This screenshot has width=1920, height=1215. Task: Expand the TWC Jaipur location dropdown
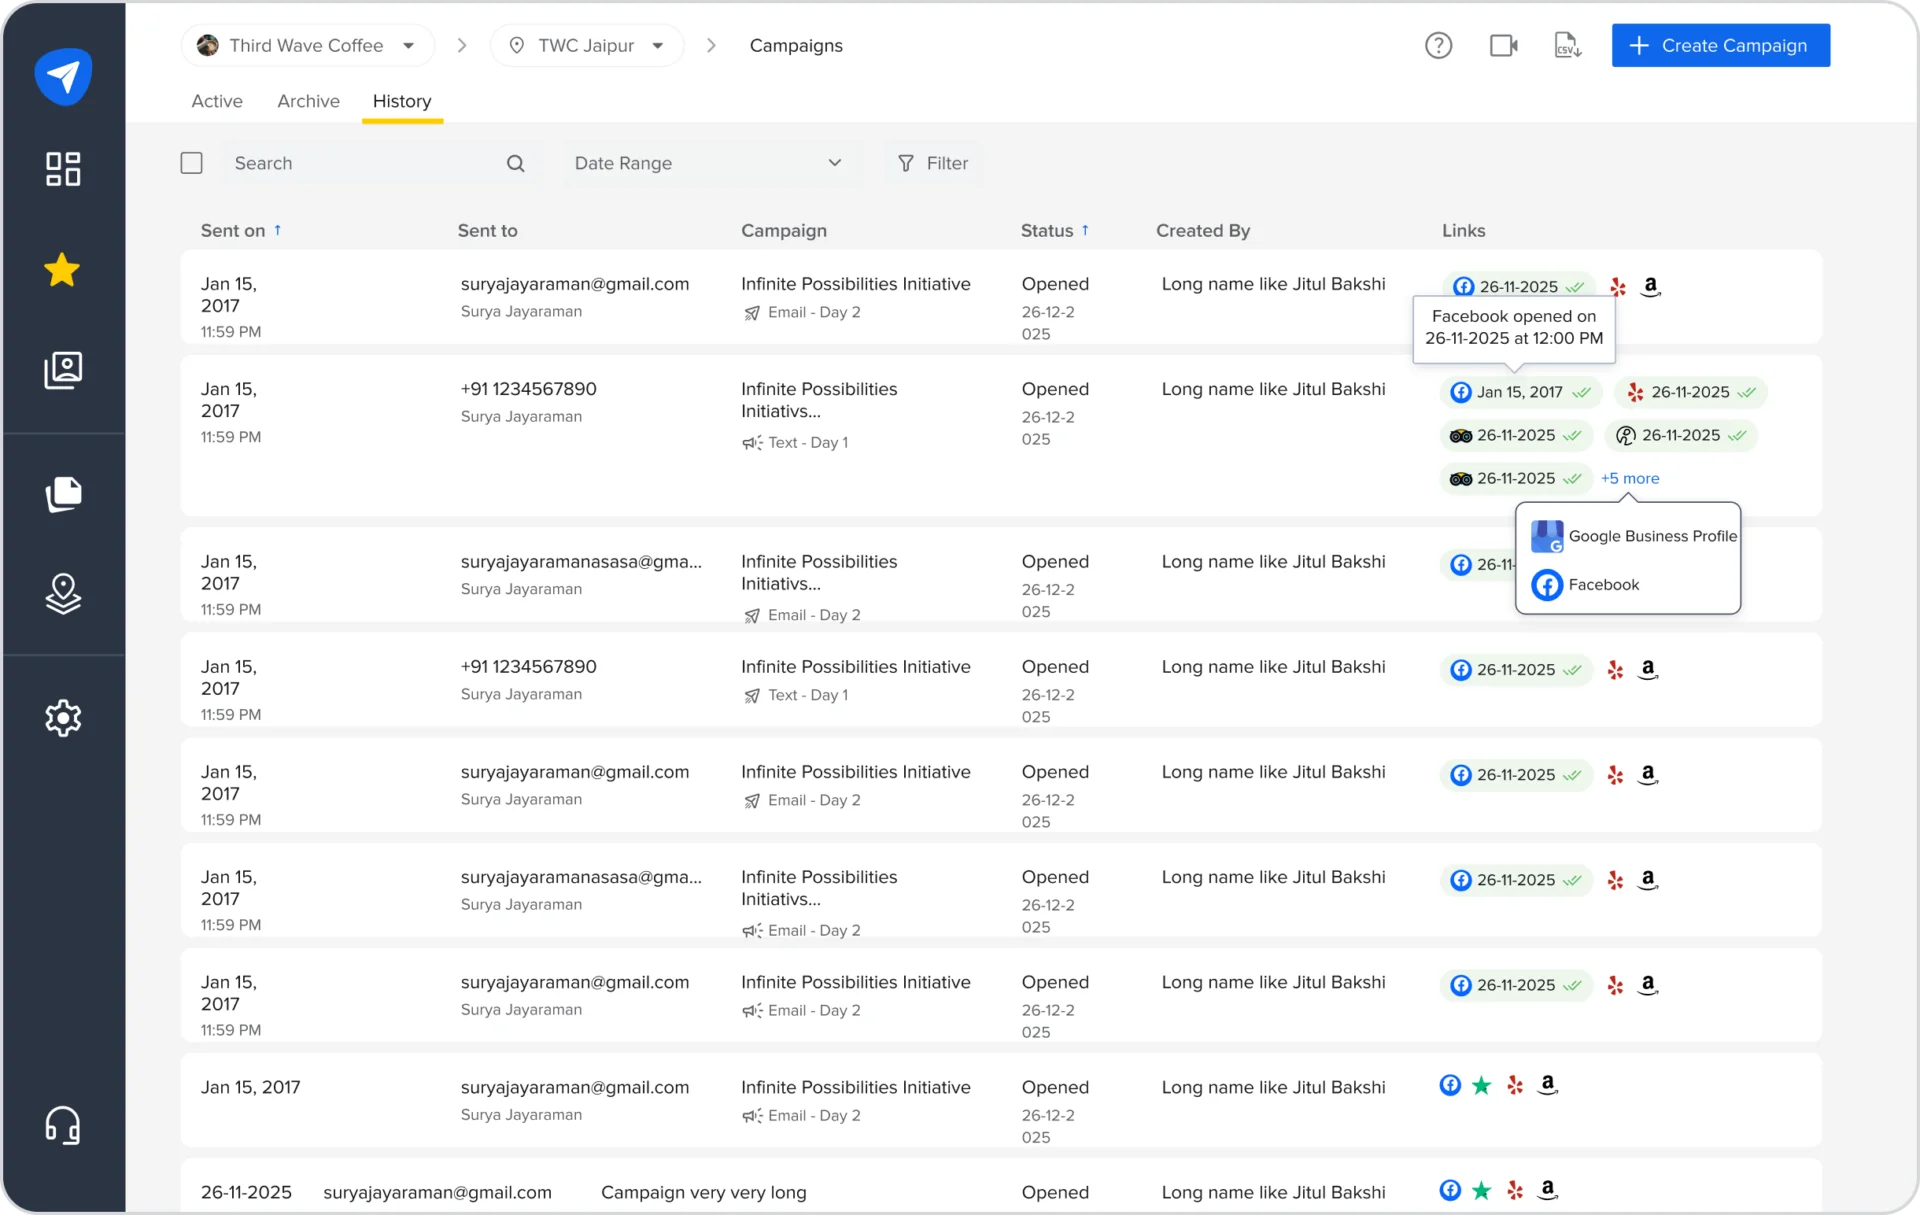coord(587,45)
